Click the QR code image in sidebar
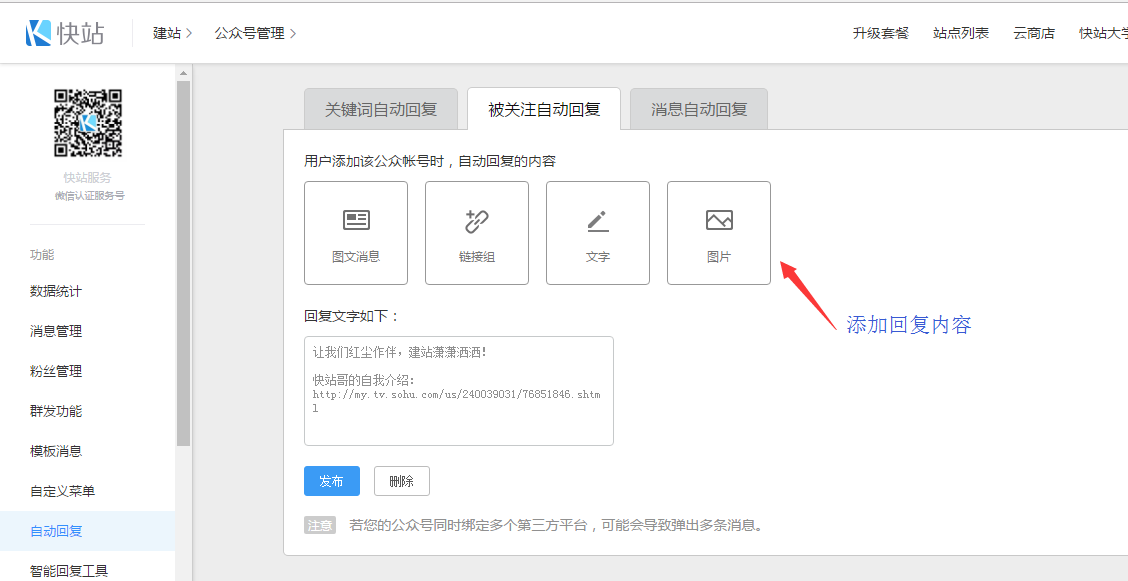The image size is (1128, 581). [88, 123]
